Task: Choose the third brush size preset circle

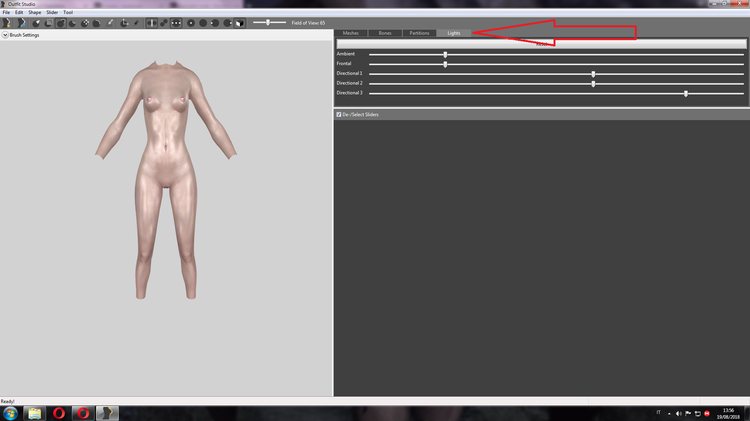Action: coord(215,23)
